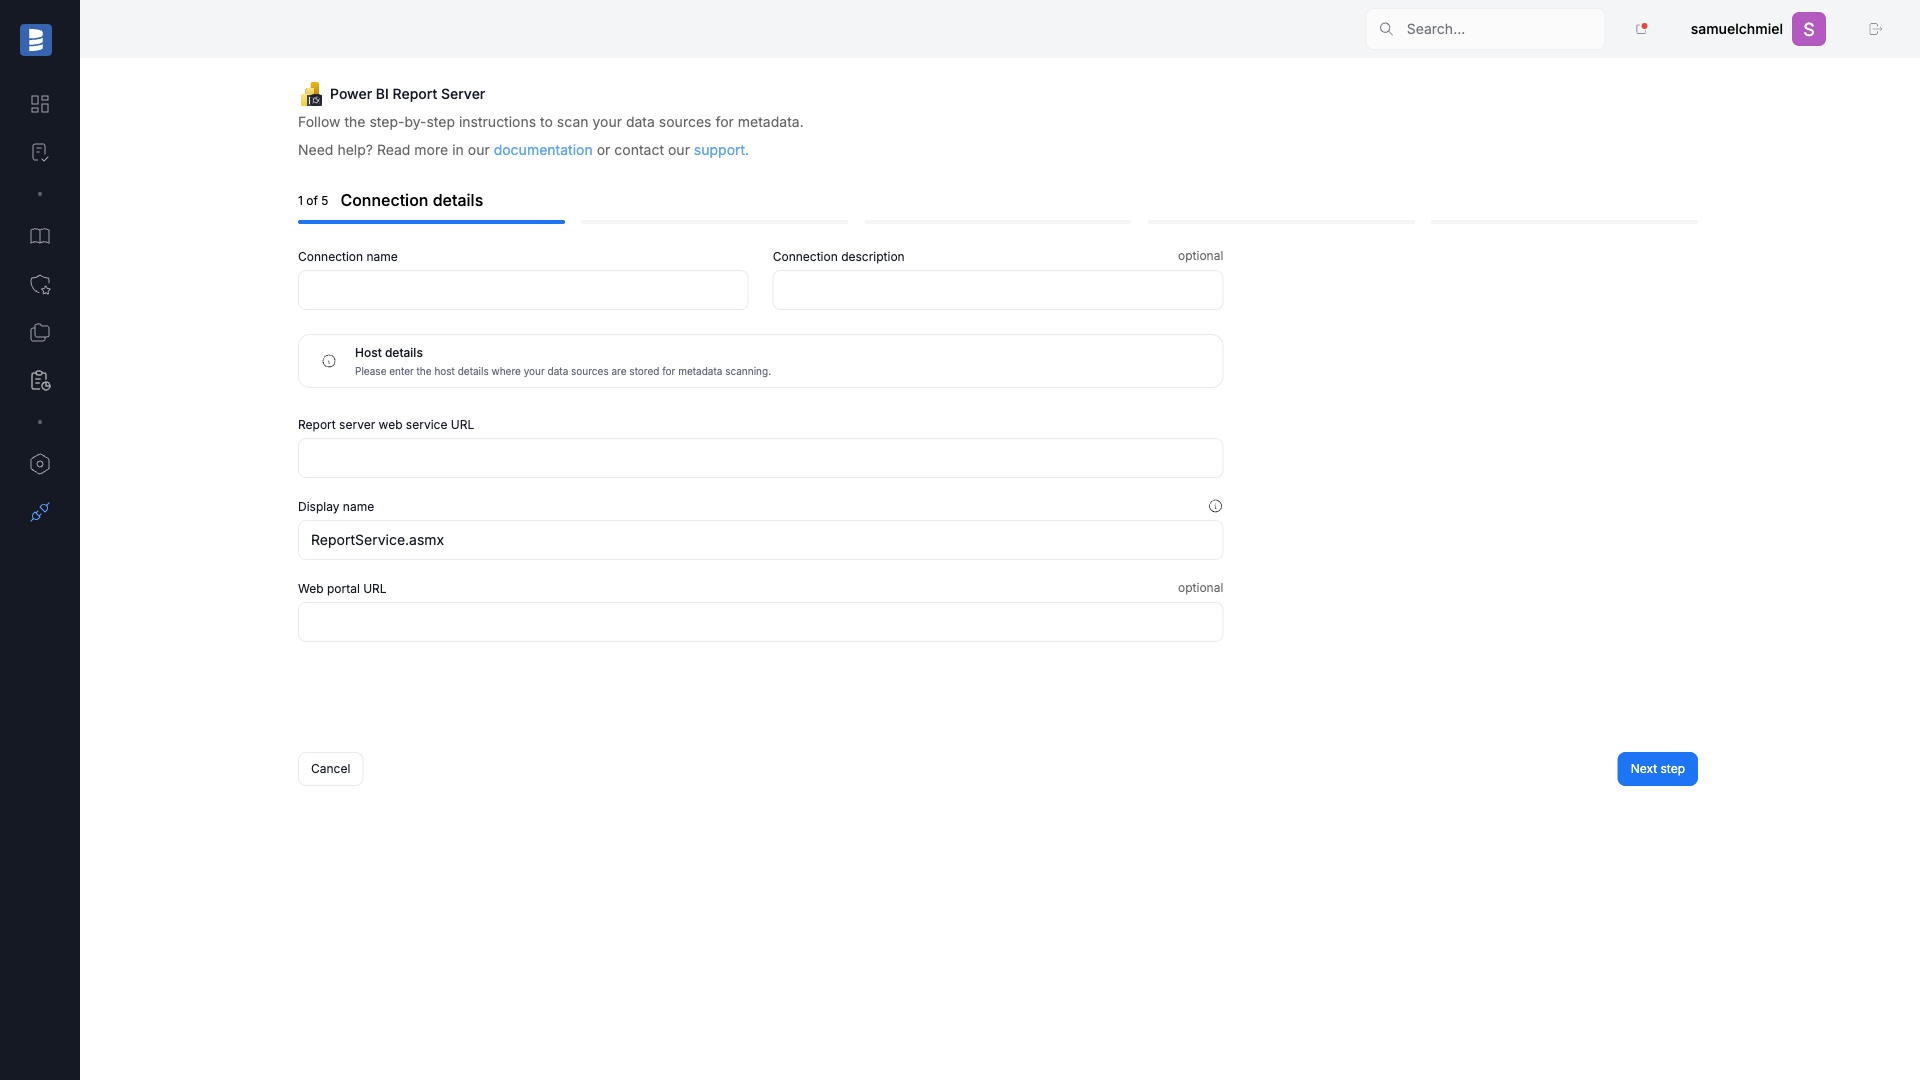Focus the Connection description field

coord(998,290)
